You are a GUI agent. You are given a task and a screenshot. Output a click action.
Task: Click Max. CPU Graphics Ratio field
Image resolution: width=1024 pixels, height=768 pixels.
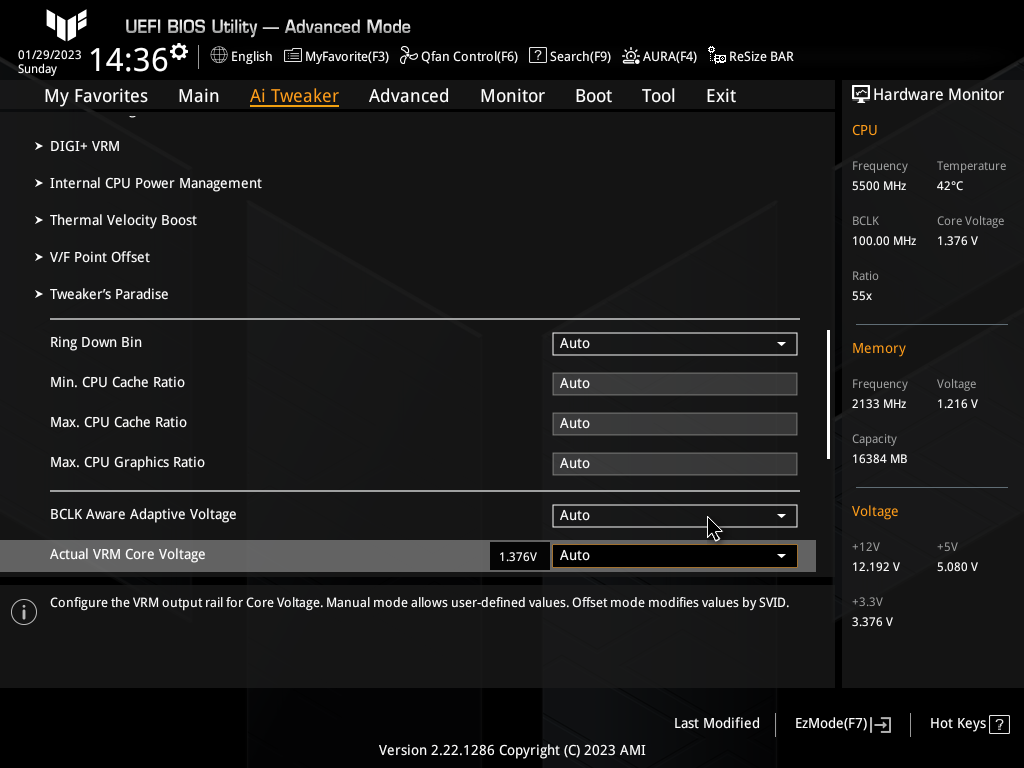tap(675, 464)
